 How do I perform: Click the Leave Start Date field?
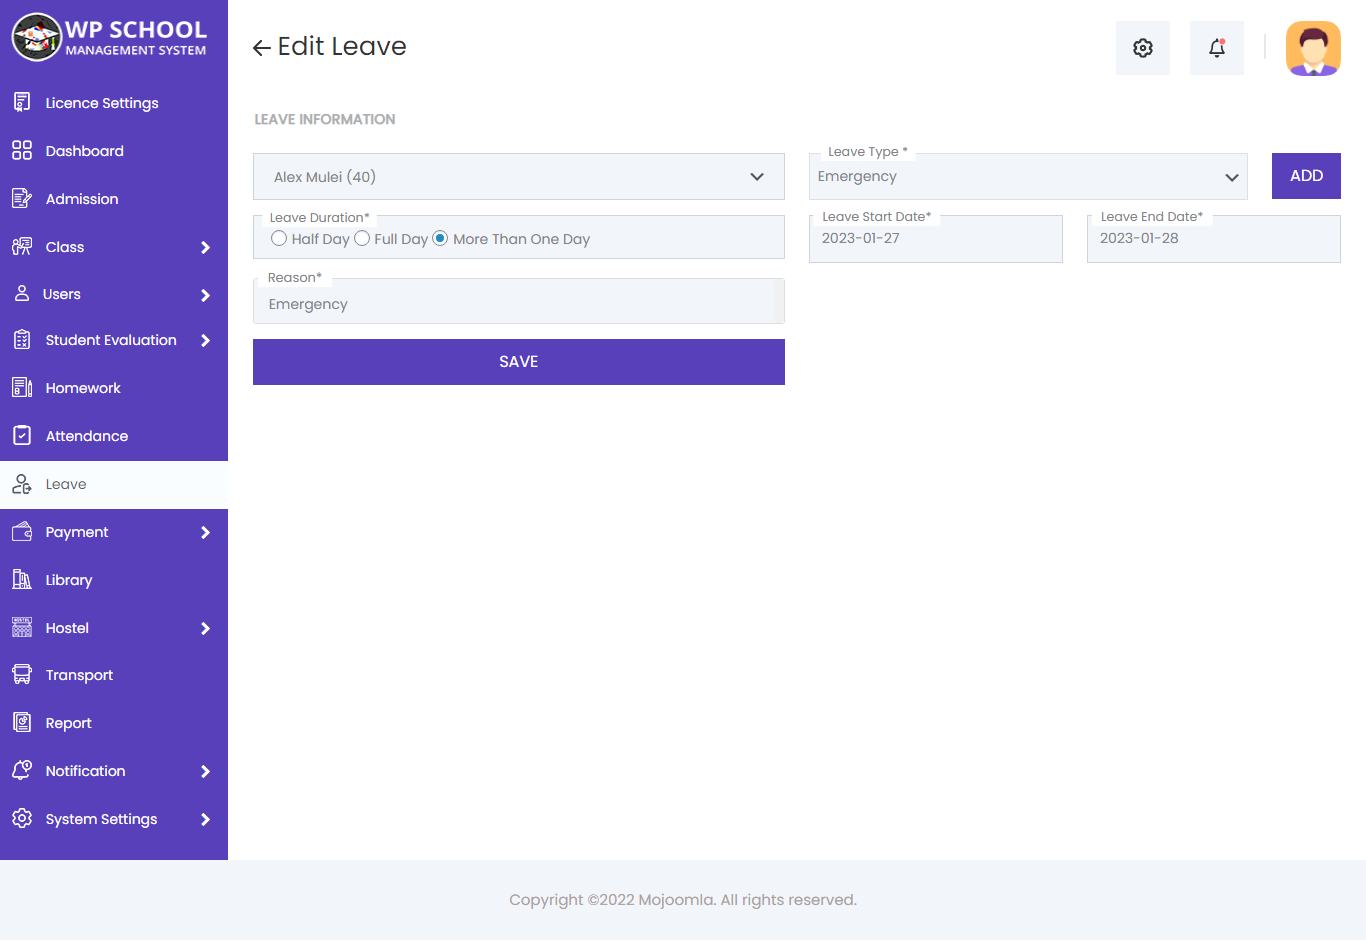point(936,239)
